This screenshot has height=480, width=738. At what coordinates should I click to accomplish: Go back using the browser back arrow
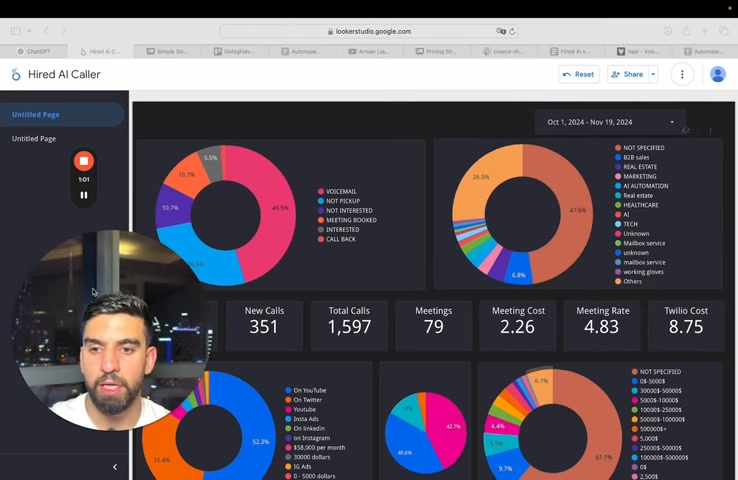(x=46, y=31)
